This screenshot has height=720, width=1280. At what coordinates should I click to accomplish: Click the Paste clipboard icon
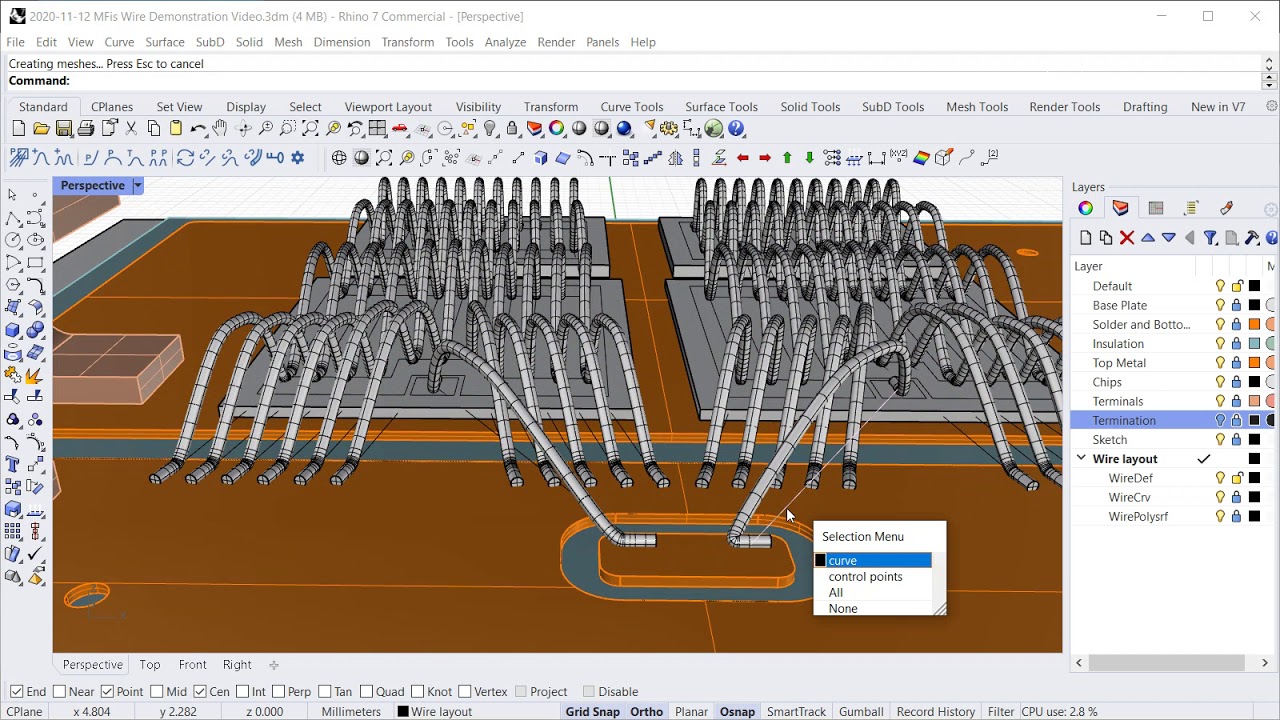(x=176, y=129)
